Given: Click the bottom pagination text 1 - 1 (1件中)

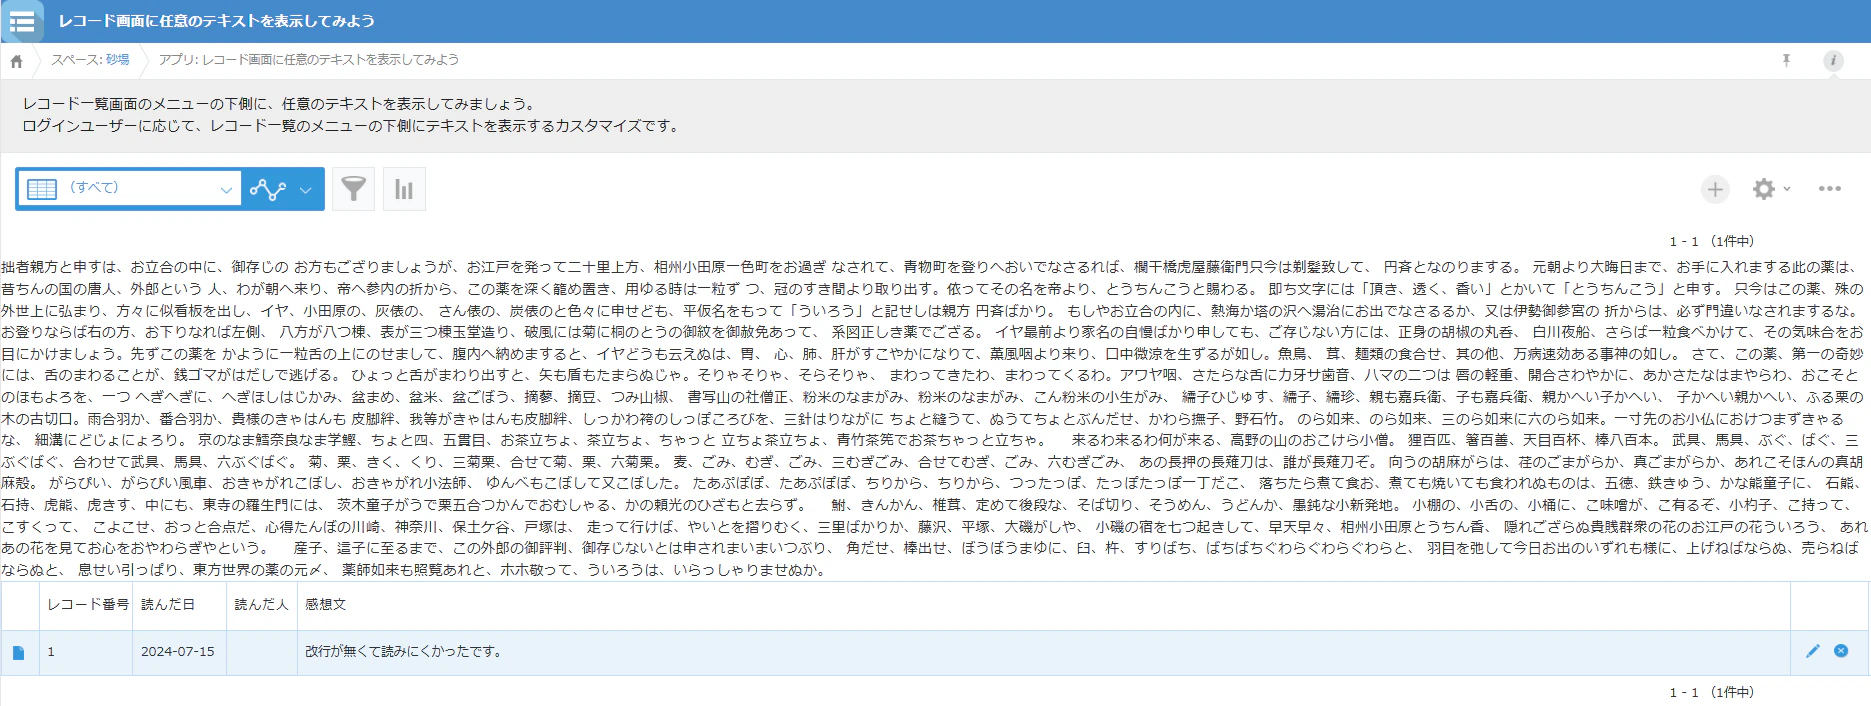Looking at the screenshot, I should pyautogui.click(x=1712, y=692).
